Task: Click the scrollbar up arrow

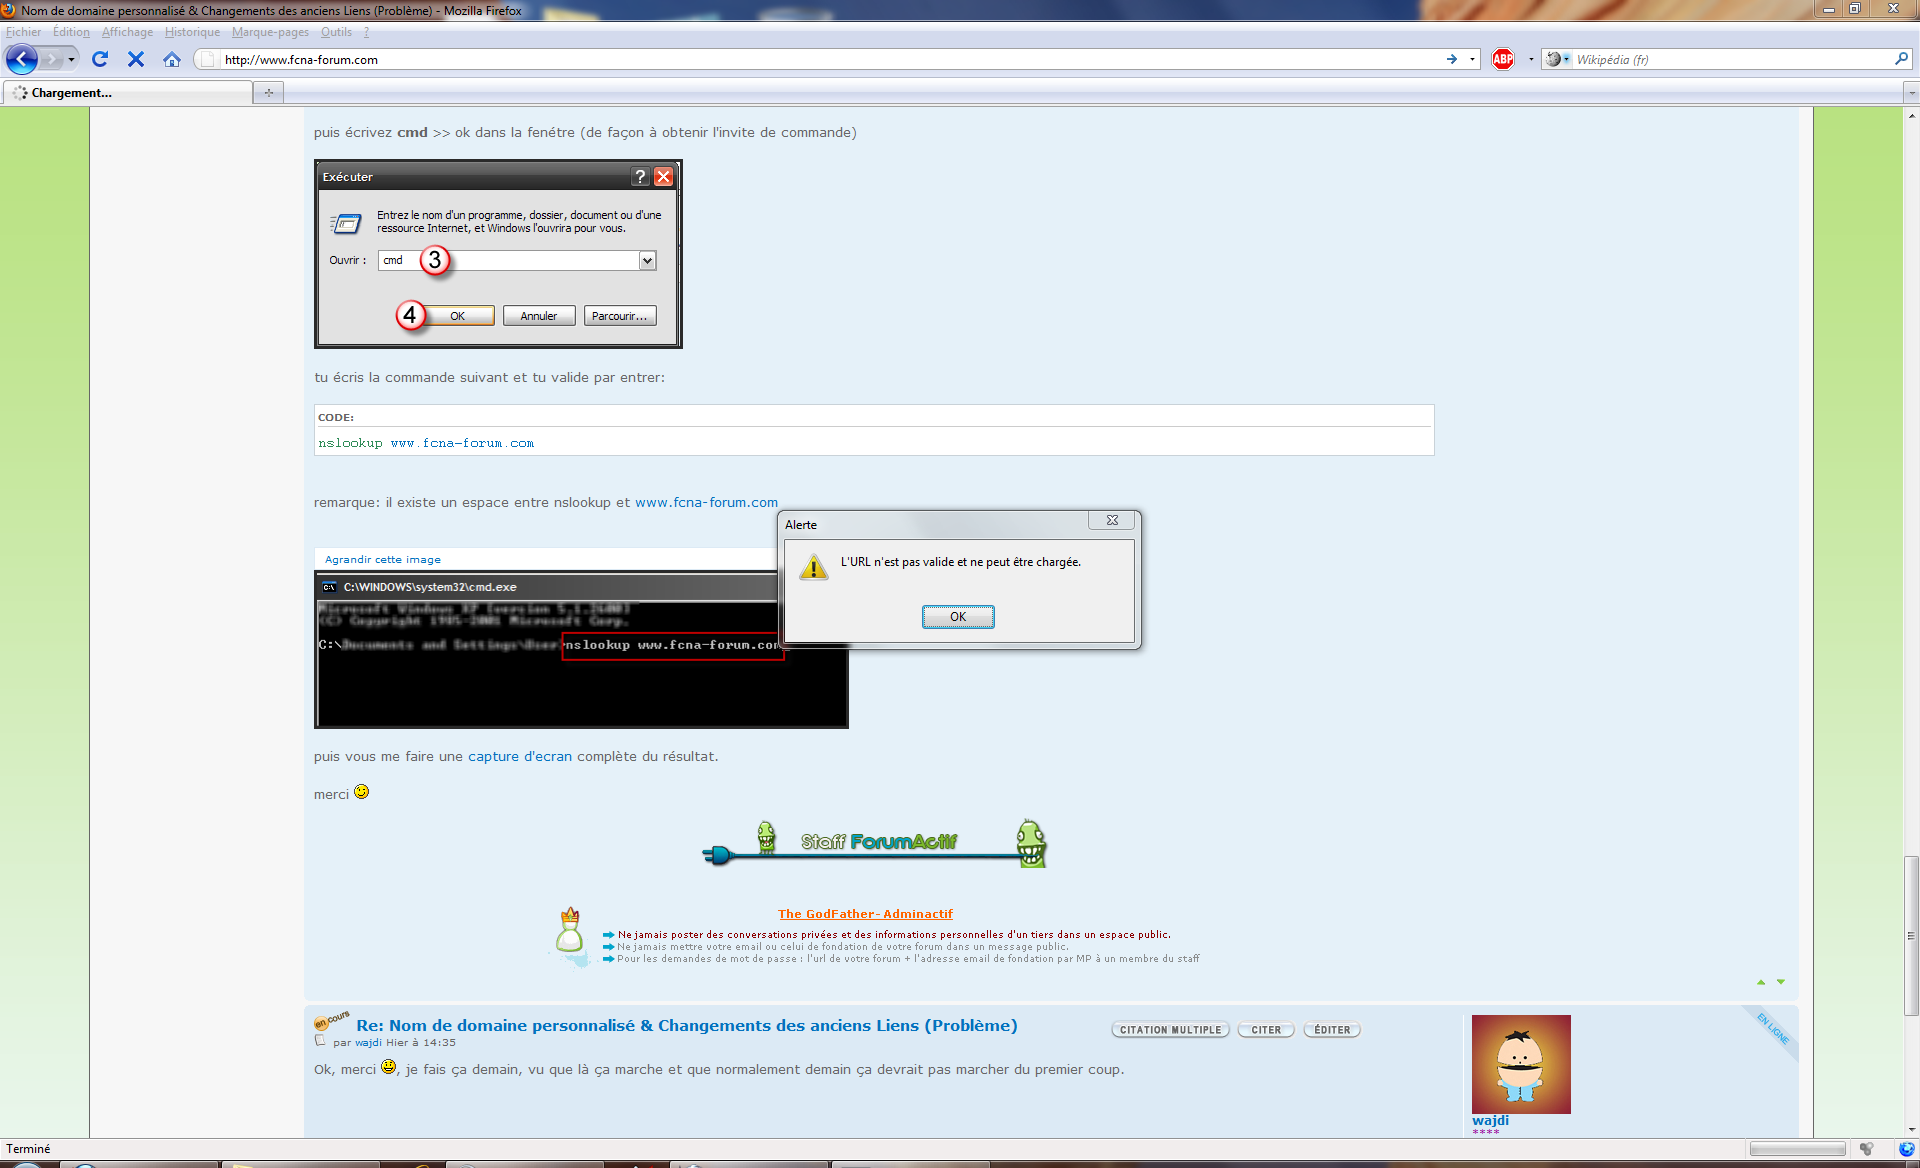Action: click(1911, 115)
